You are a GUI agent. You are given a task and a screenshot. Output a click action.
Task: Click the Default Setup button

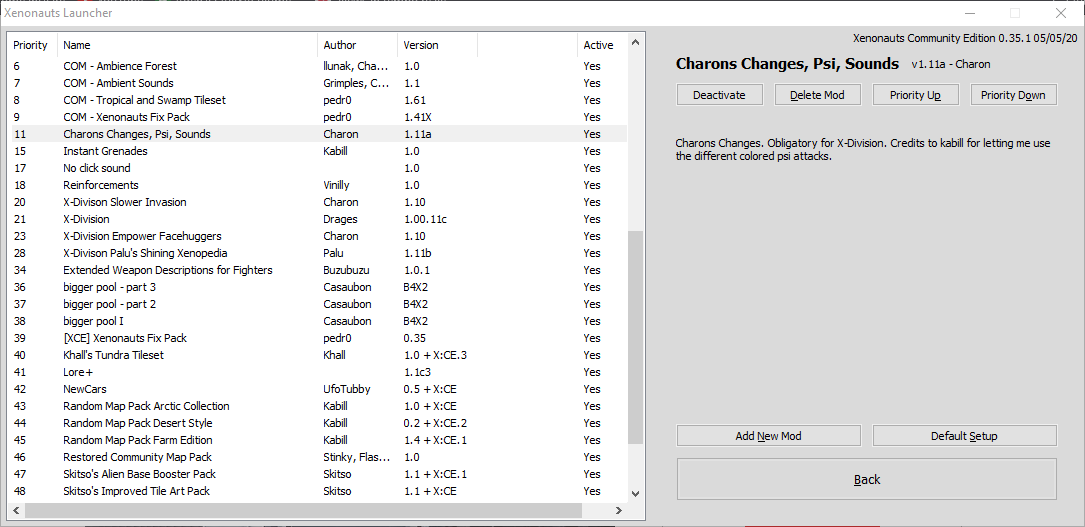click(x=965, y=436)
